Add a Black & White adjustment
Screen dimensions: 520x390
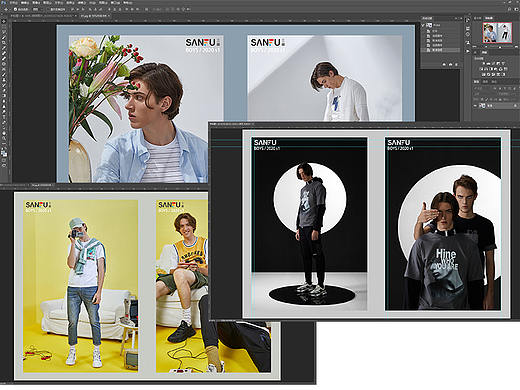coord(491,69)
